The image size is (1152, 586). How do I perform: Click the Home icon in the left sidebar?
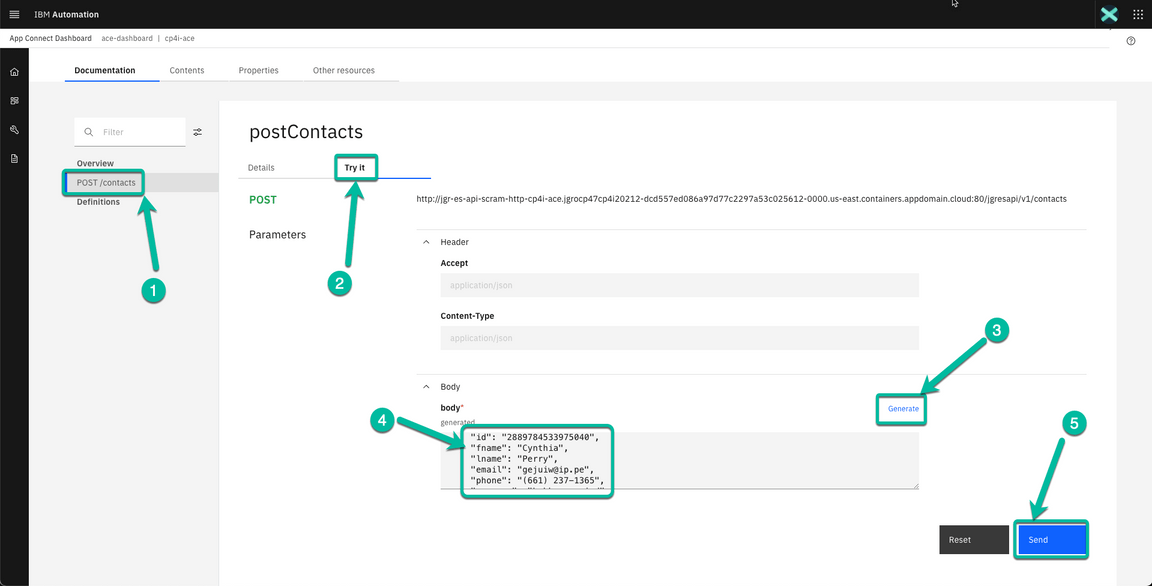point(14,71)
